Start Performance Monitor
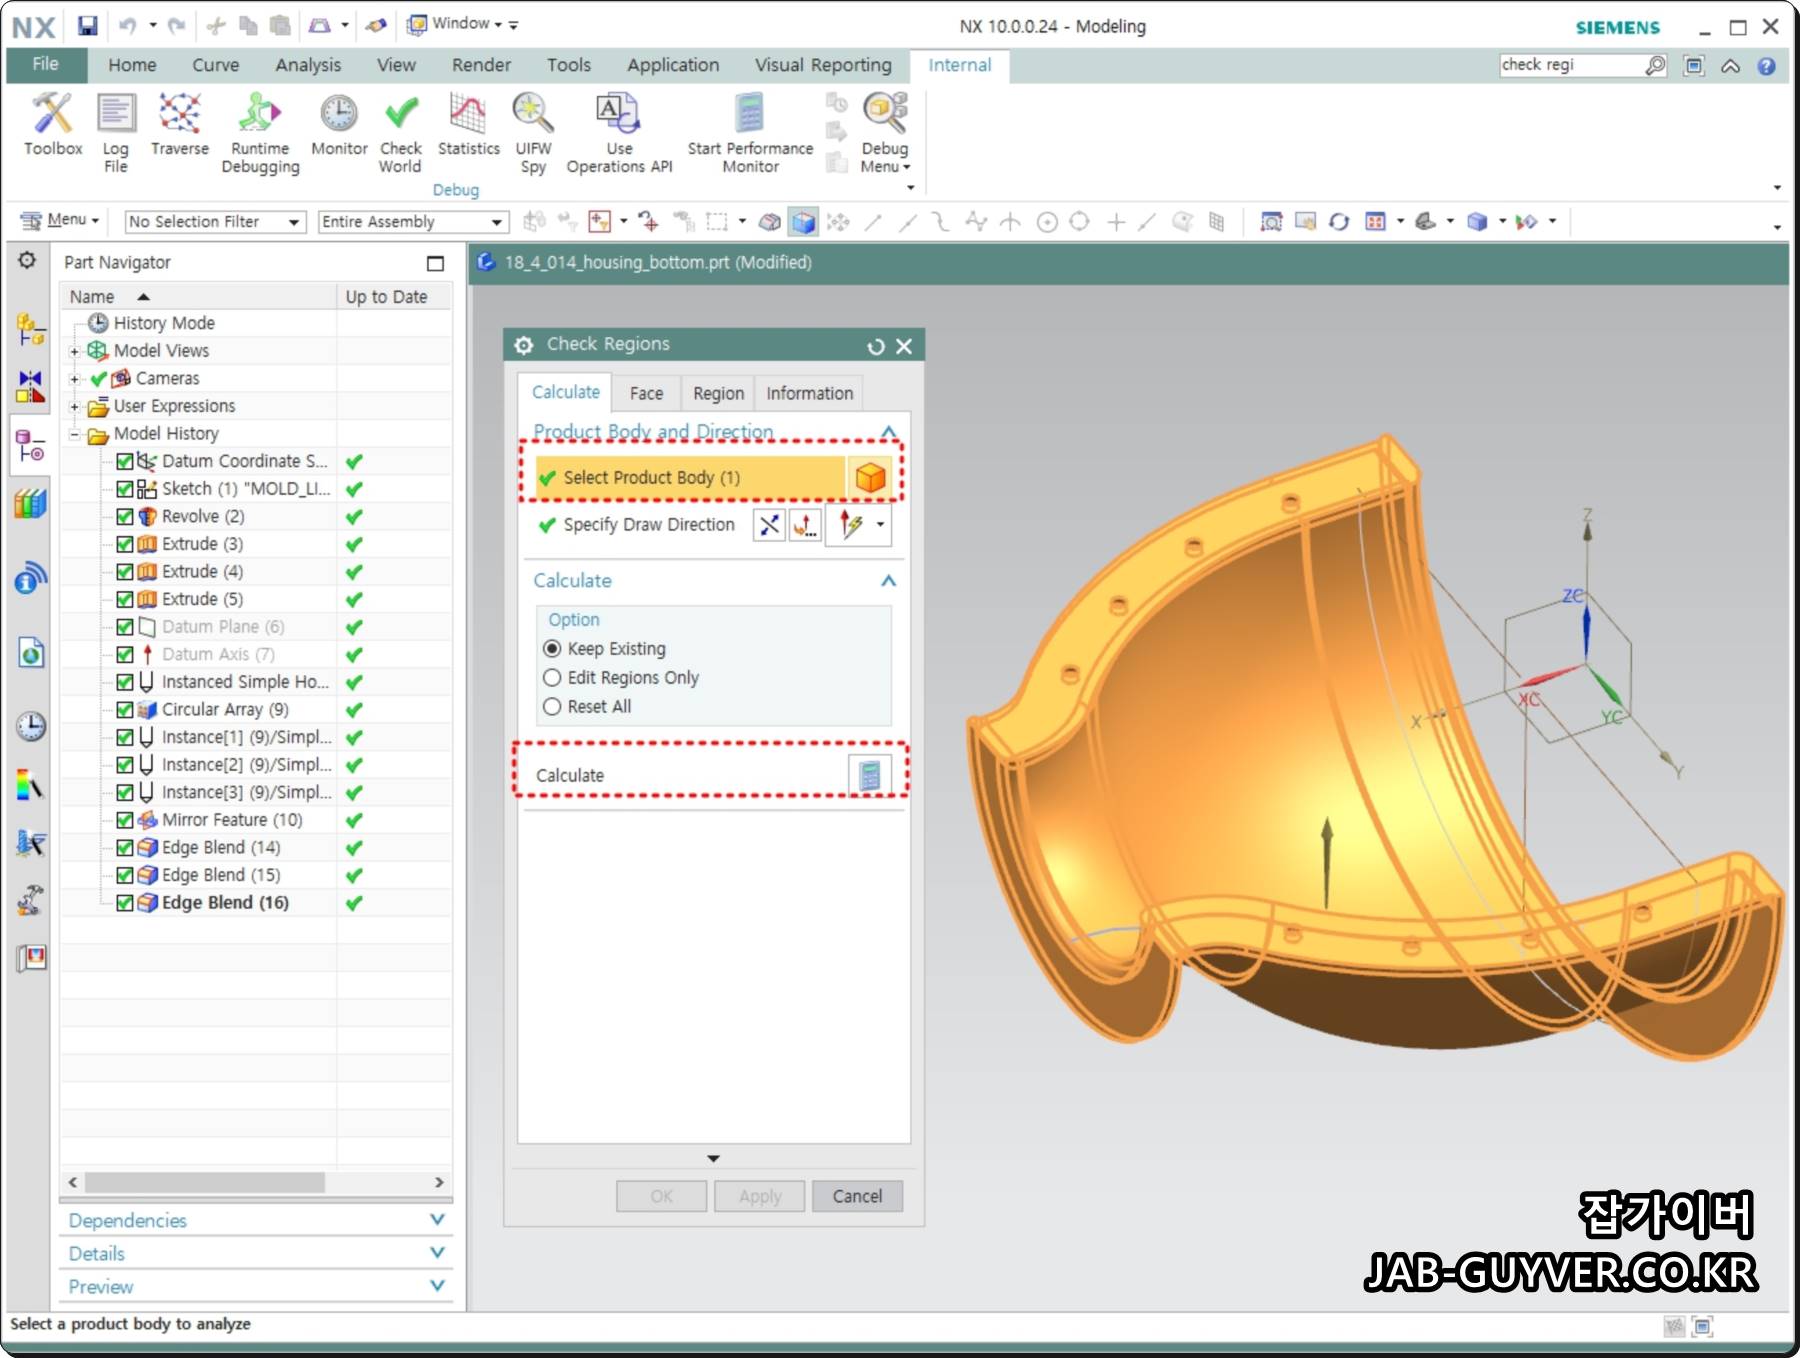This screenshot has width=1800, height=1358. click(x=750, y=133)
